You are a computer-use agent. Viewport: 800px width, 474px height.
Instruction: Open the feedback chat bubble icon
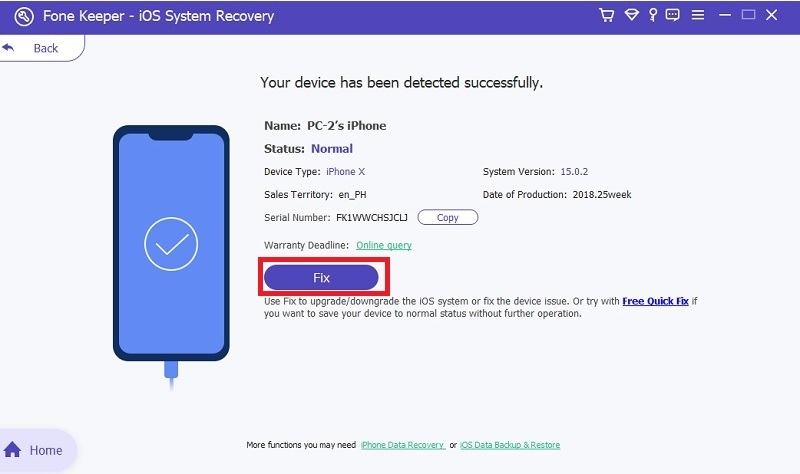(672, 15)
